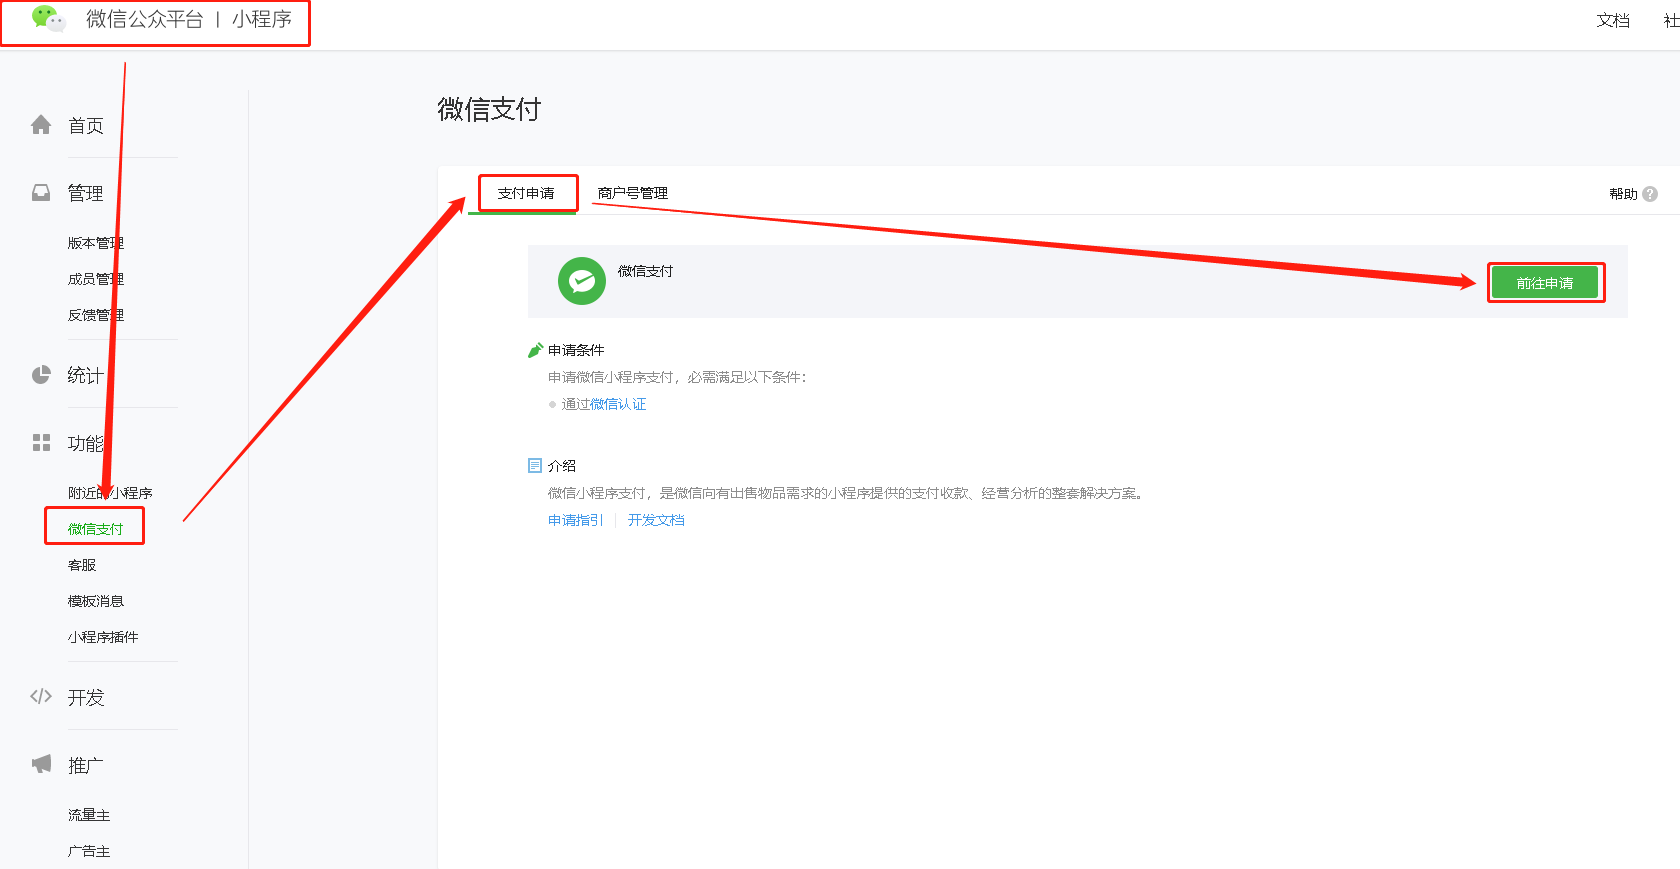
Task: Switch to the 支付申请 tab
Action: (x=526, y=193)
